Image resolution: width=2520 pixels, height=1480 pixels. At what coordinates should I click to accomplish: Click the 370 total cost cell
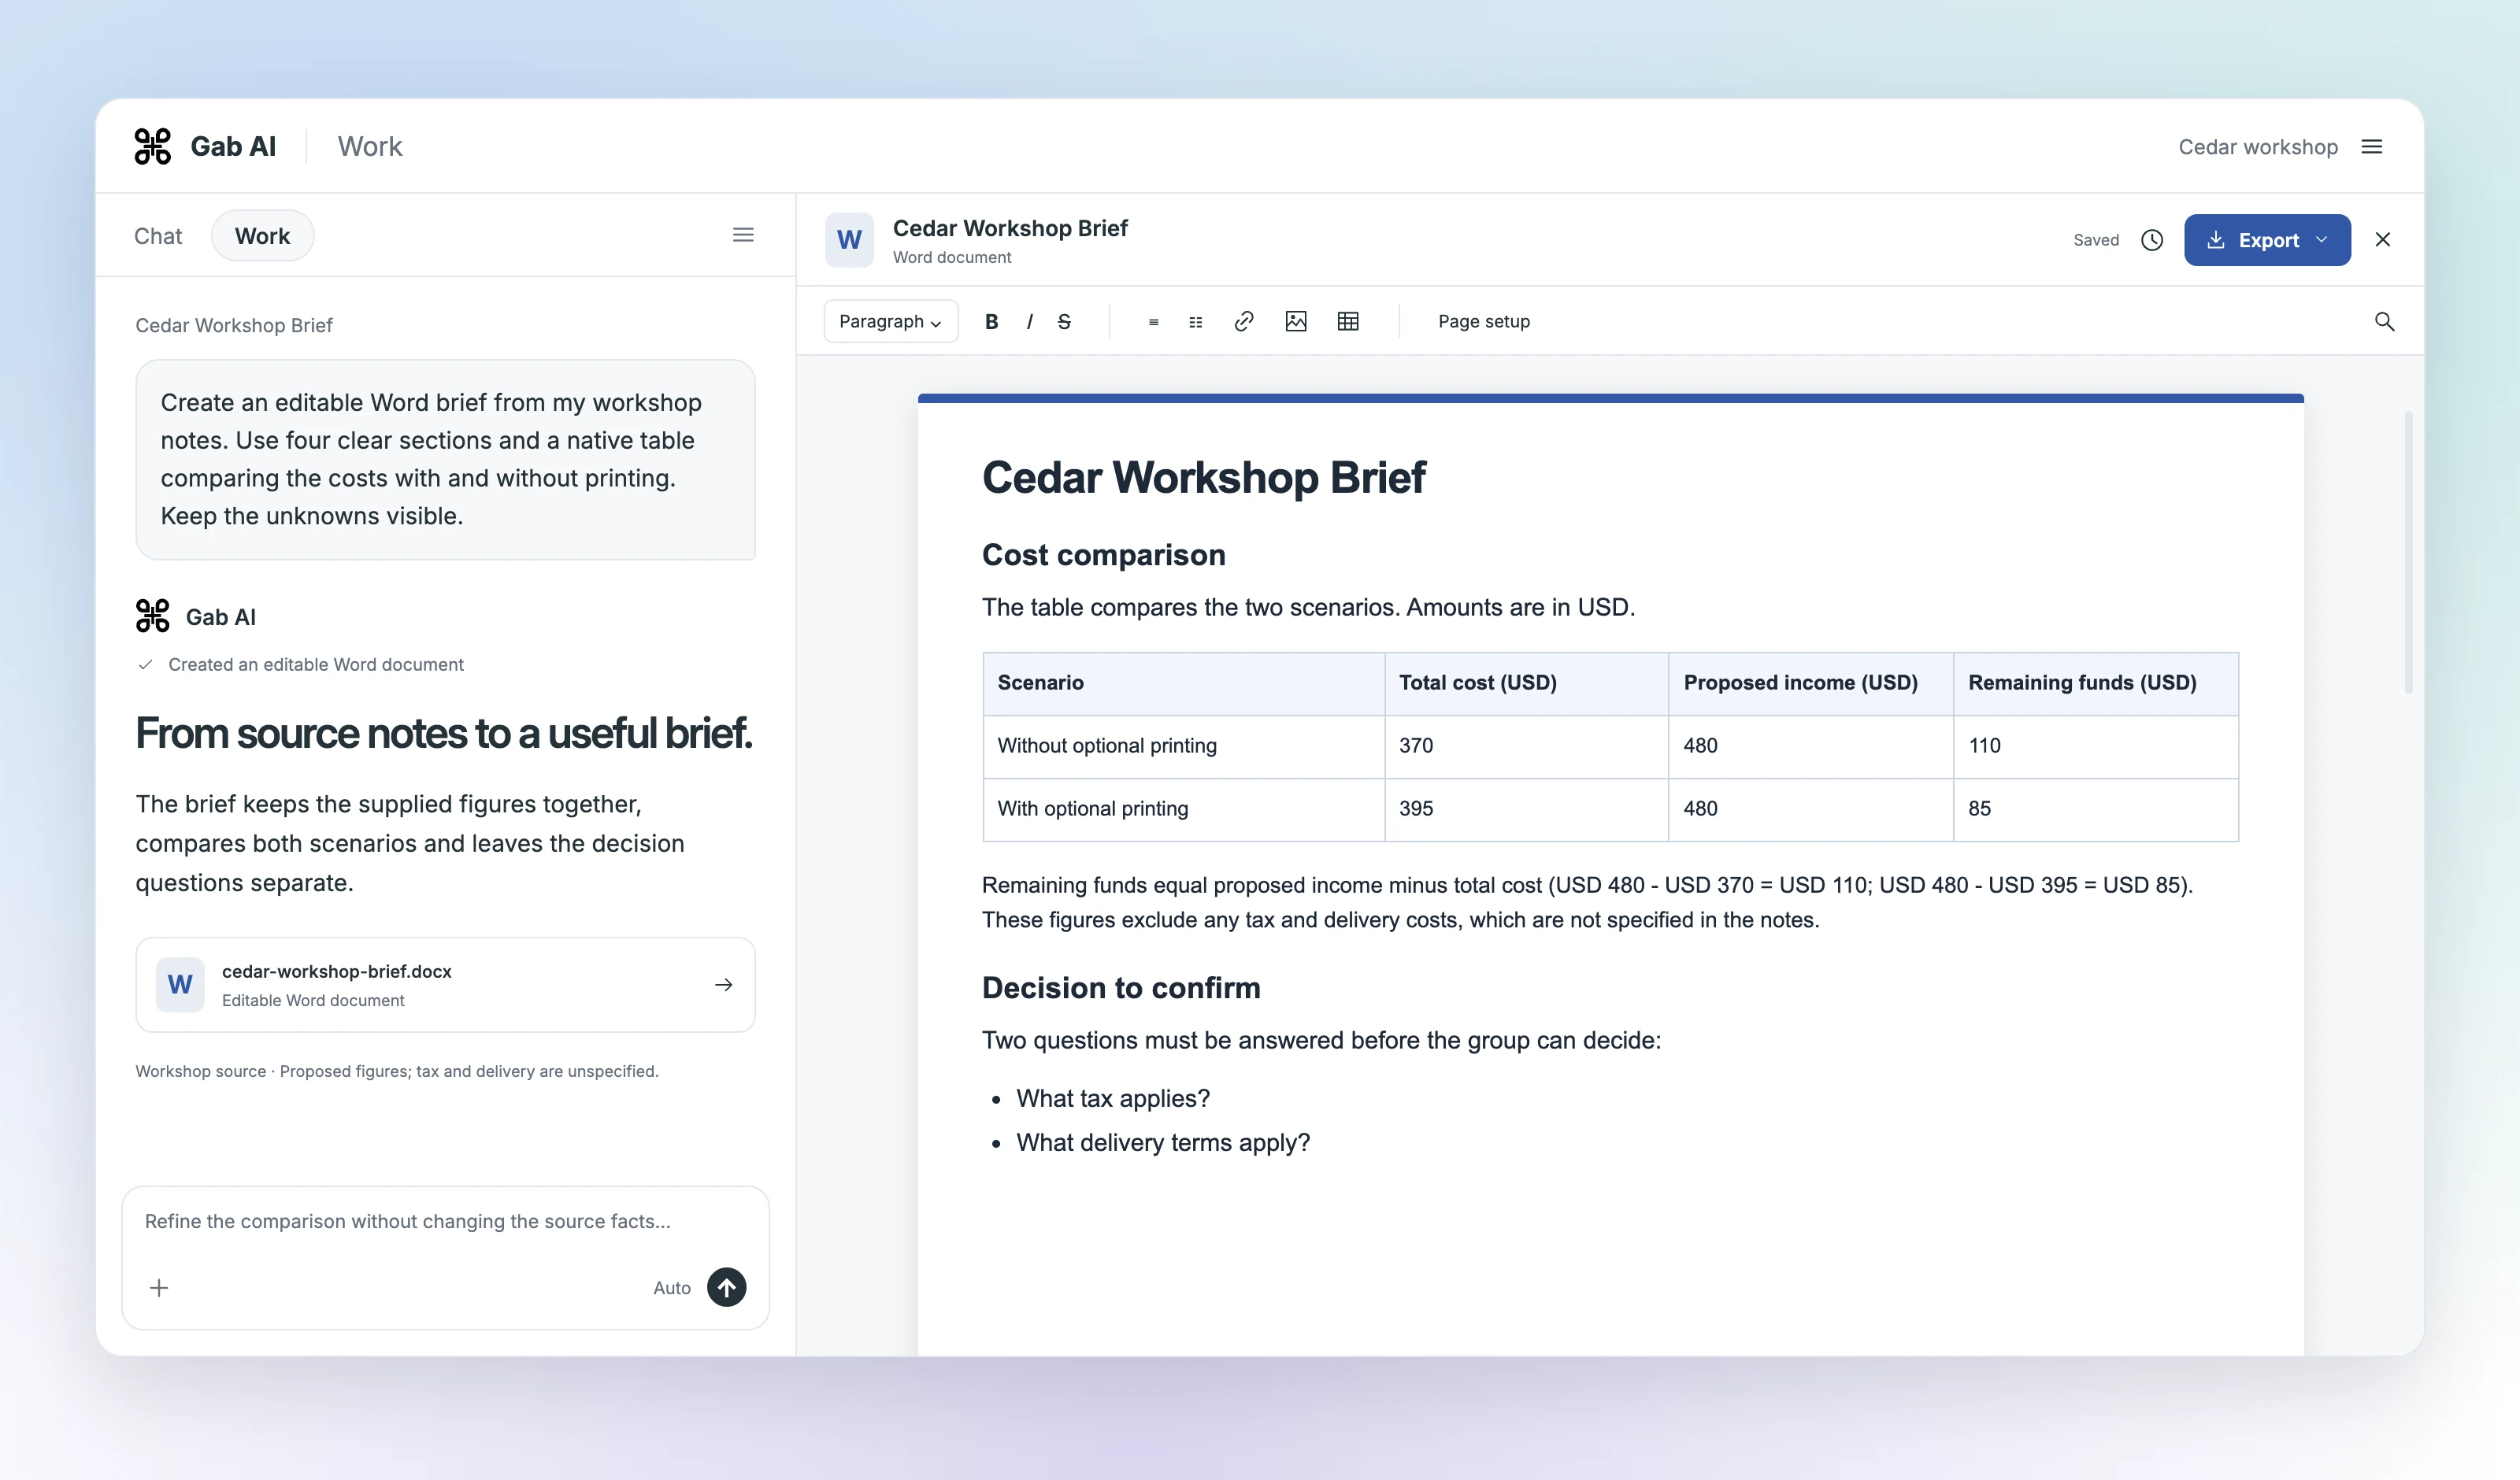(x=1526, y=746)
